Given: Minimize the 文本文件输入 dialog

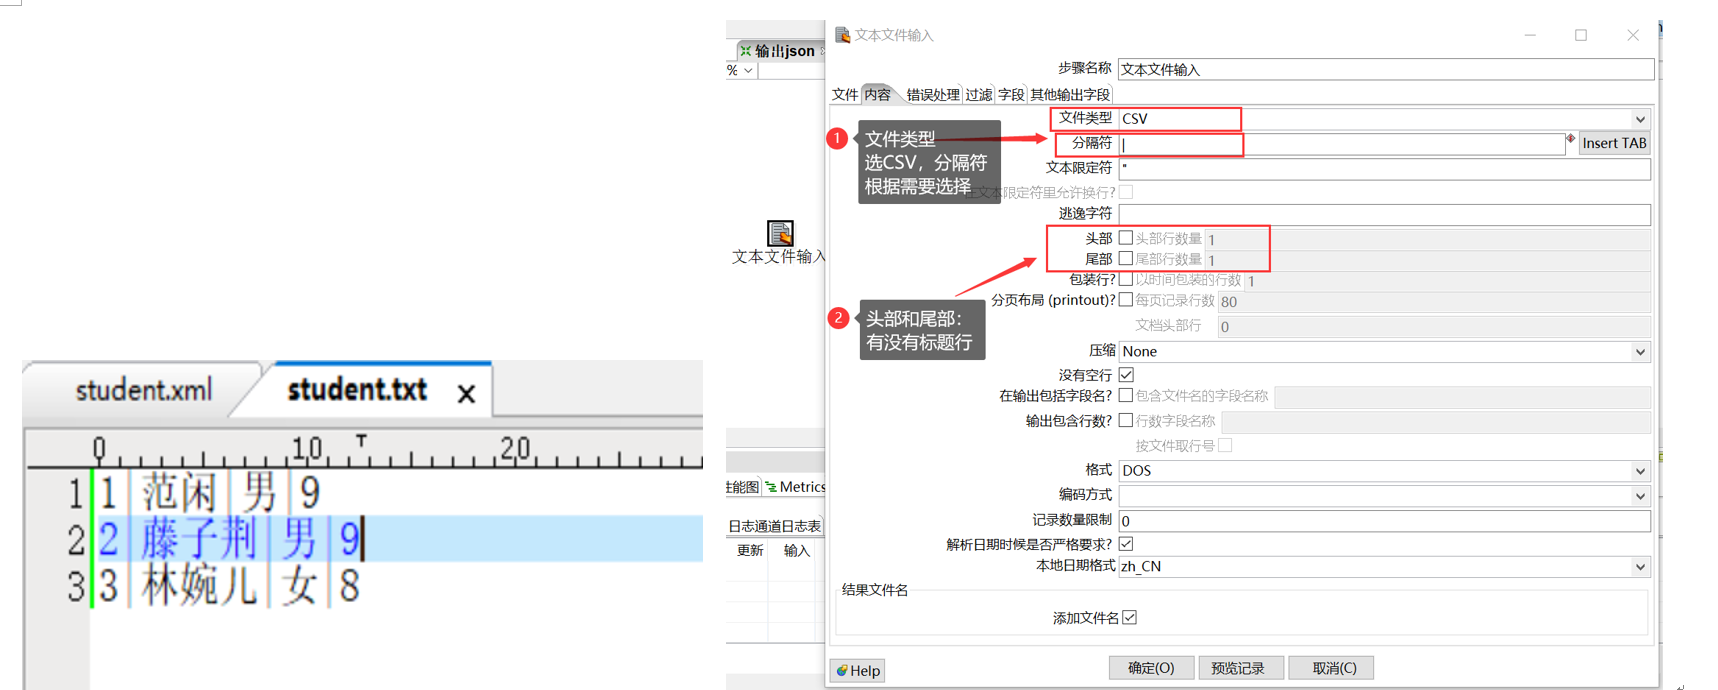Looking at the screenshot, I should 1530,35.
